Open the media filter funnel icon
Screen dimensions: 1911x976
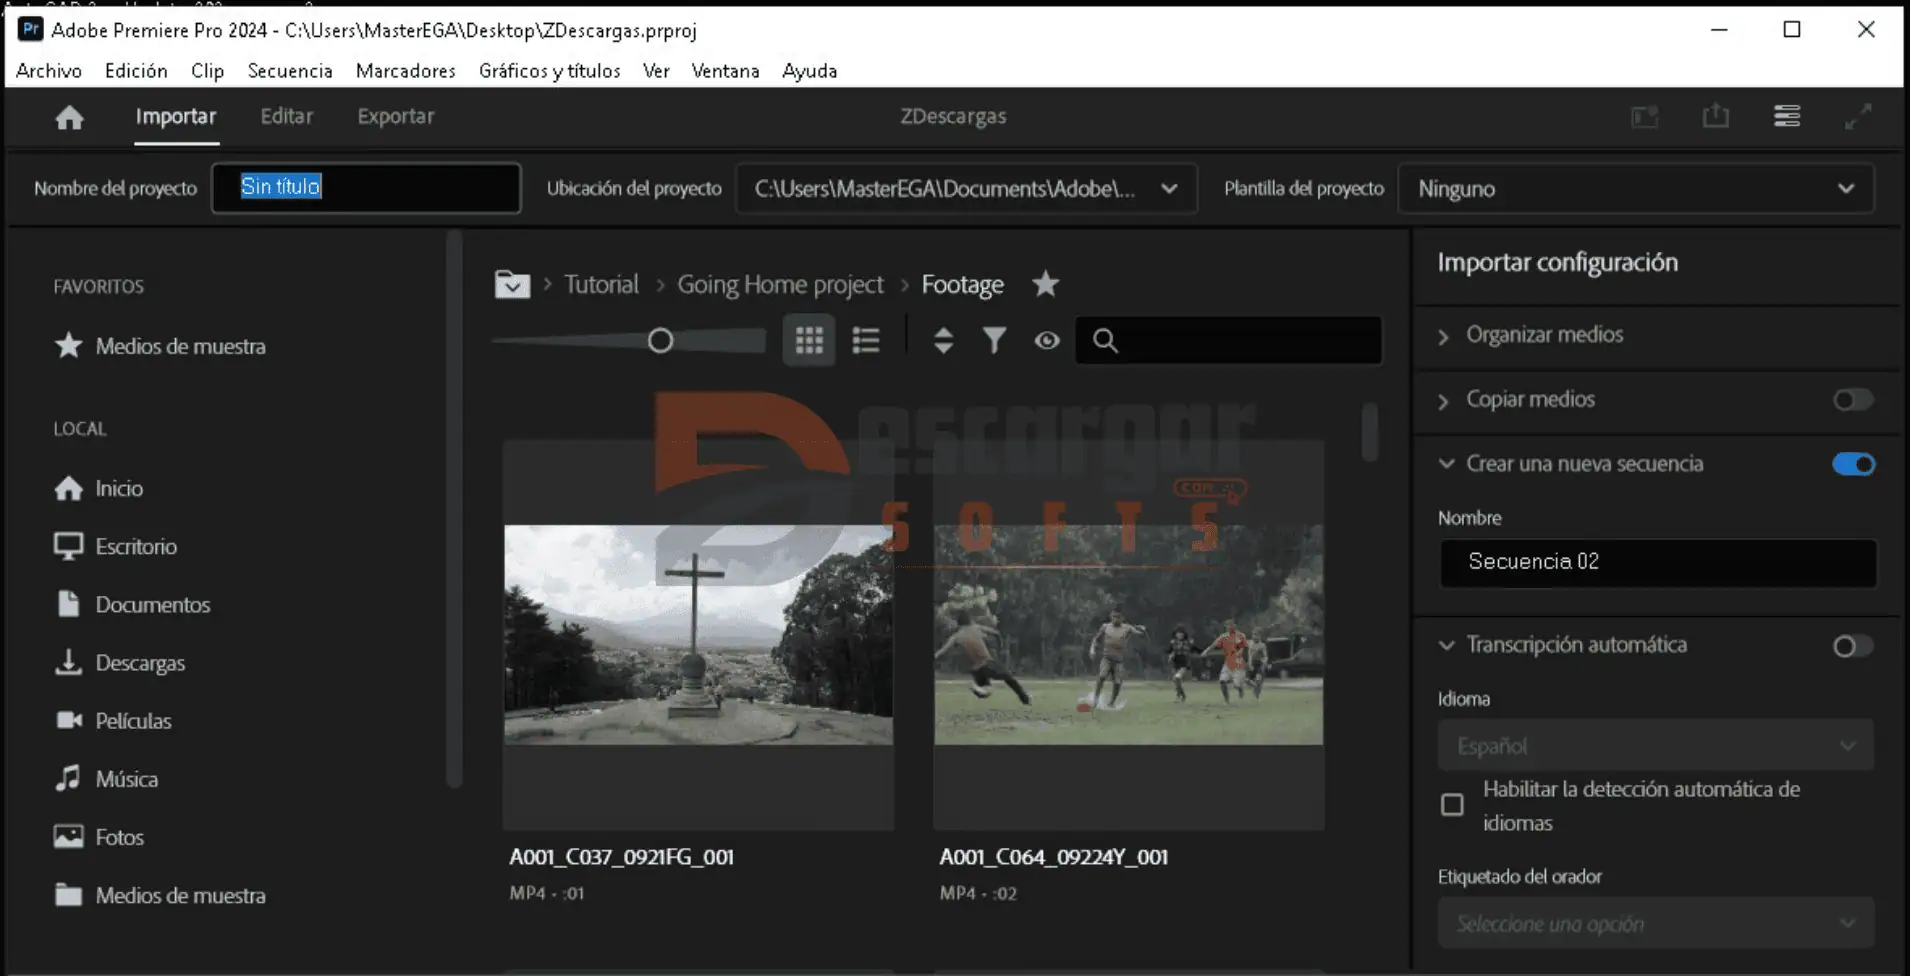(994, 341)
